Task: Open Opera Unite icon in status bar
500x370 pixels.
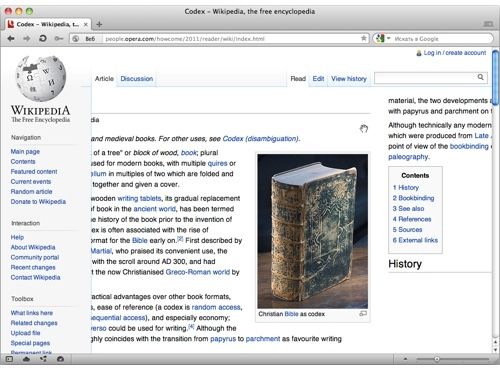Action: point(43,359)
